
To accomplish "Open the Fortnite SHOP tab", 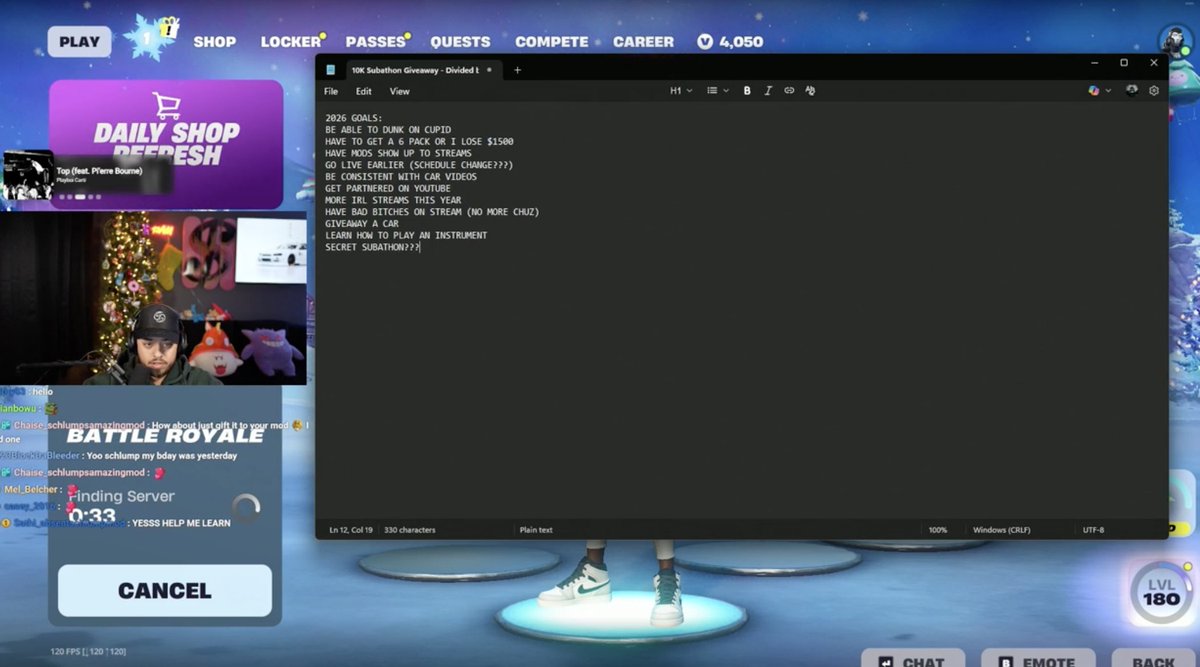I will [x=215, y=42].
